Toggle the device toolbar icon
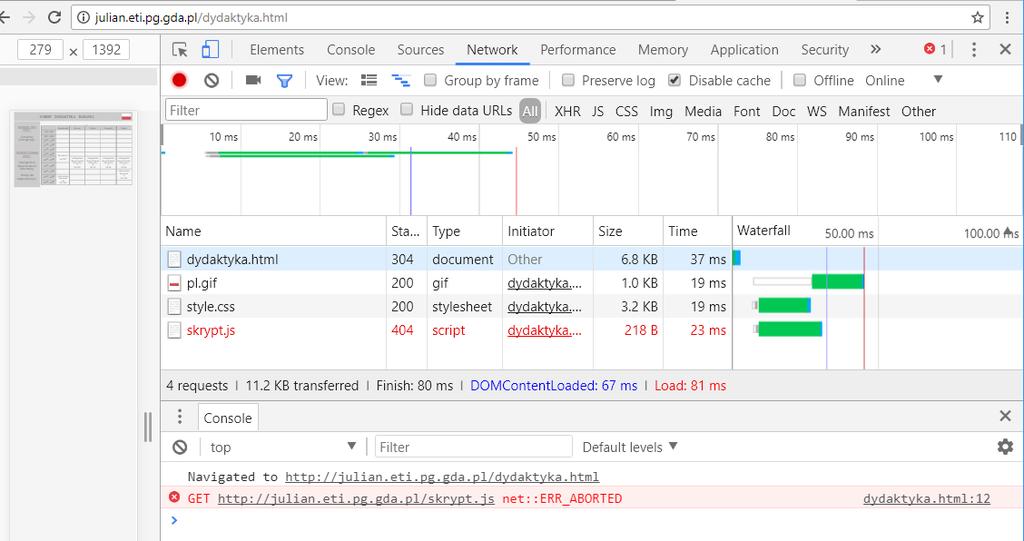 tap(210, 50)
